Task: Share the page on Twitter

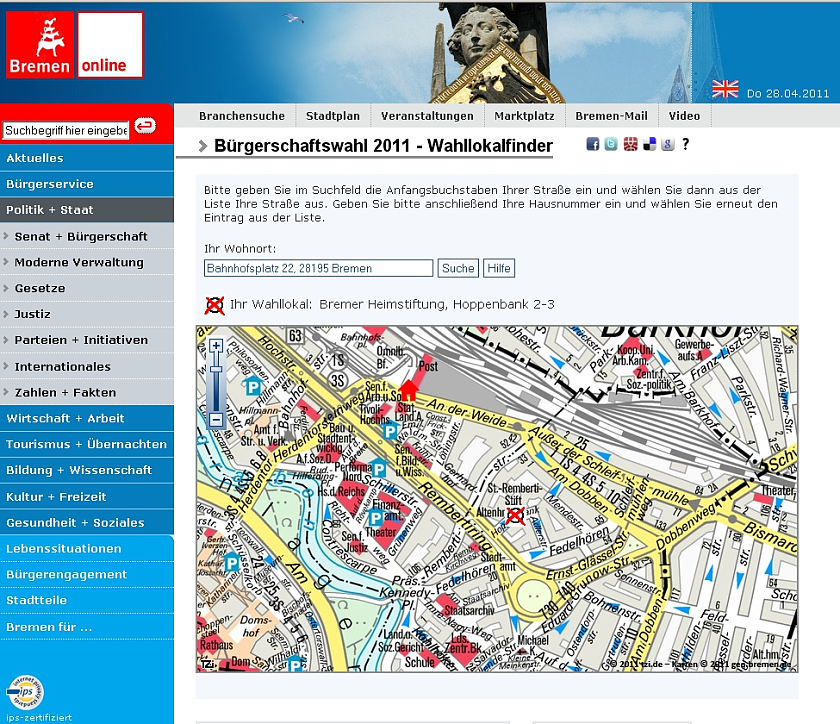Action: (x=611, y=145)
